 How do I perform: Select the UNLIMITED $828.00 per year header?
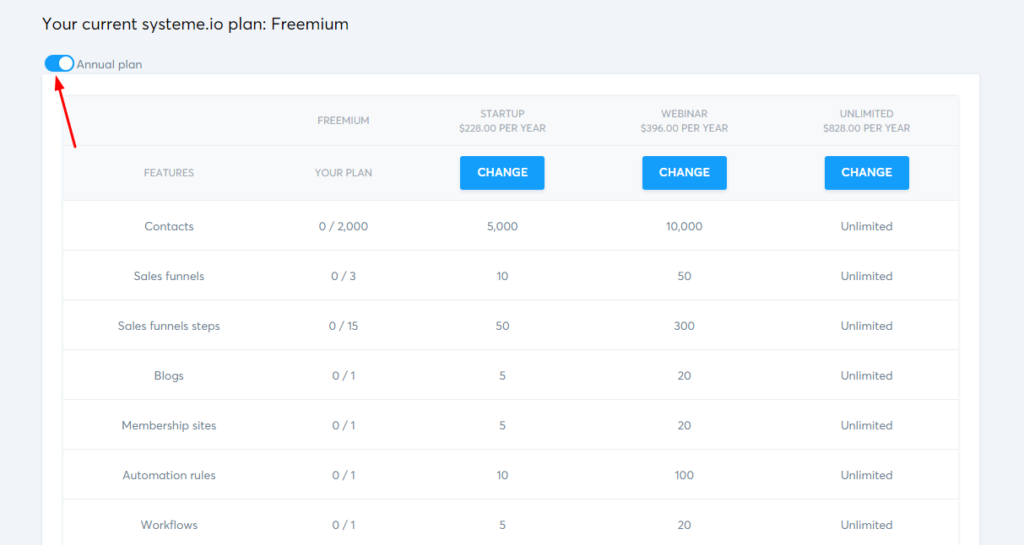(x=866, y=121)
